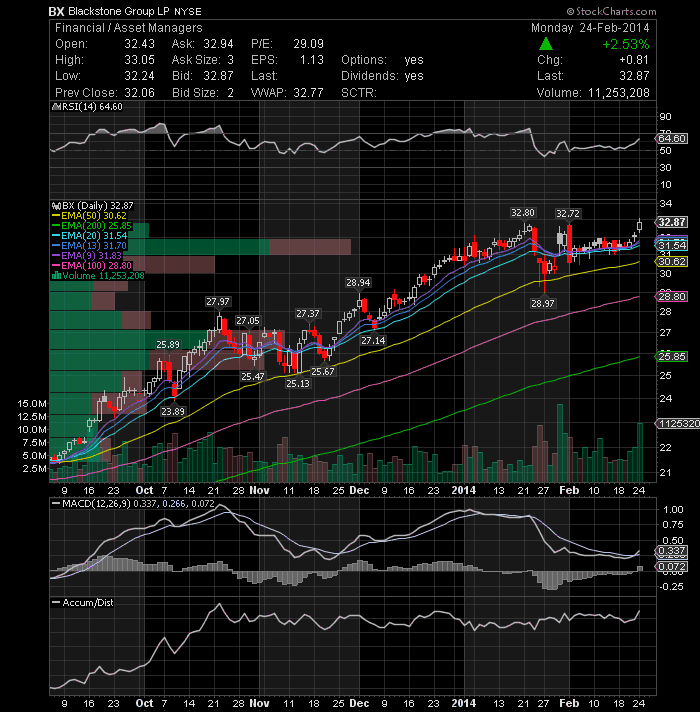Click the candlestick icon before BX (Daily)

click(56, 206)
